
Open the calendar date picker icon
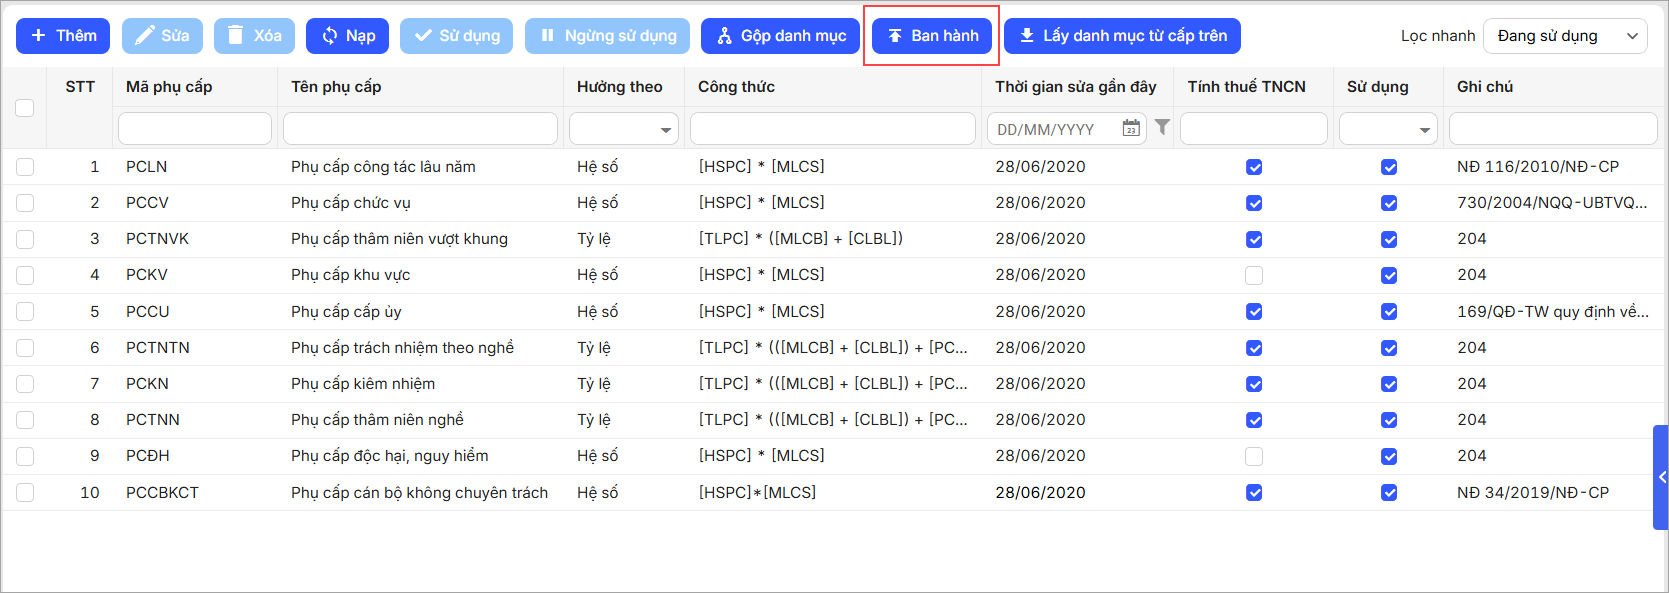point(1131,128)
